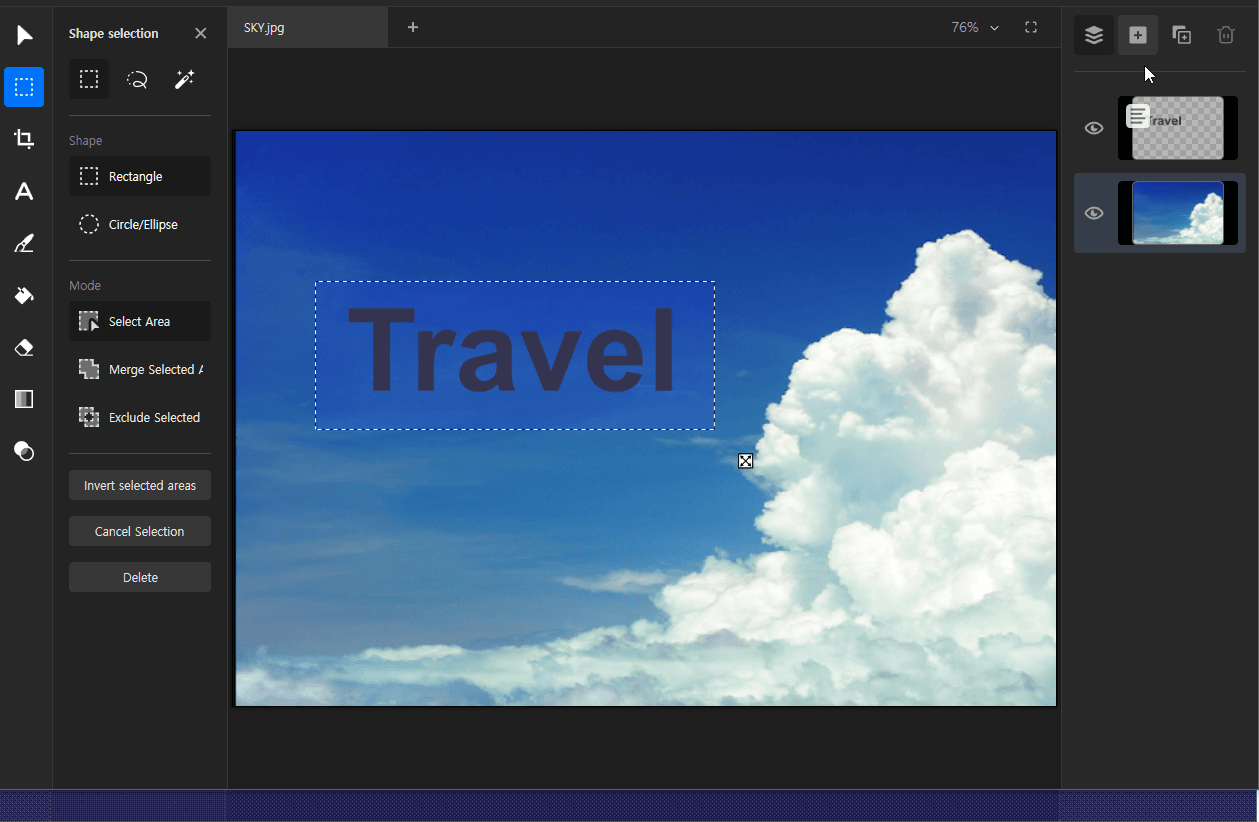Enable Merge Selected Area mode
The height and width of the screenshot is (822, 1259).
pyautogui.click(x=140, y=369)
